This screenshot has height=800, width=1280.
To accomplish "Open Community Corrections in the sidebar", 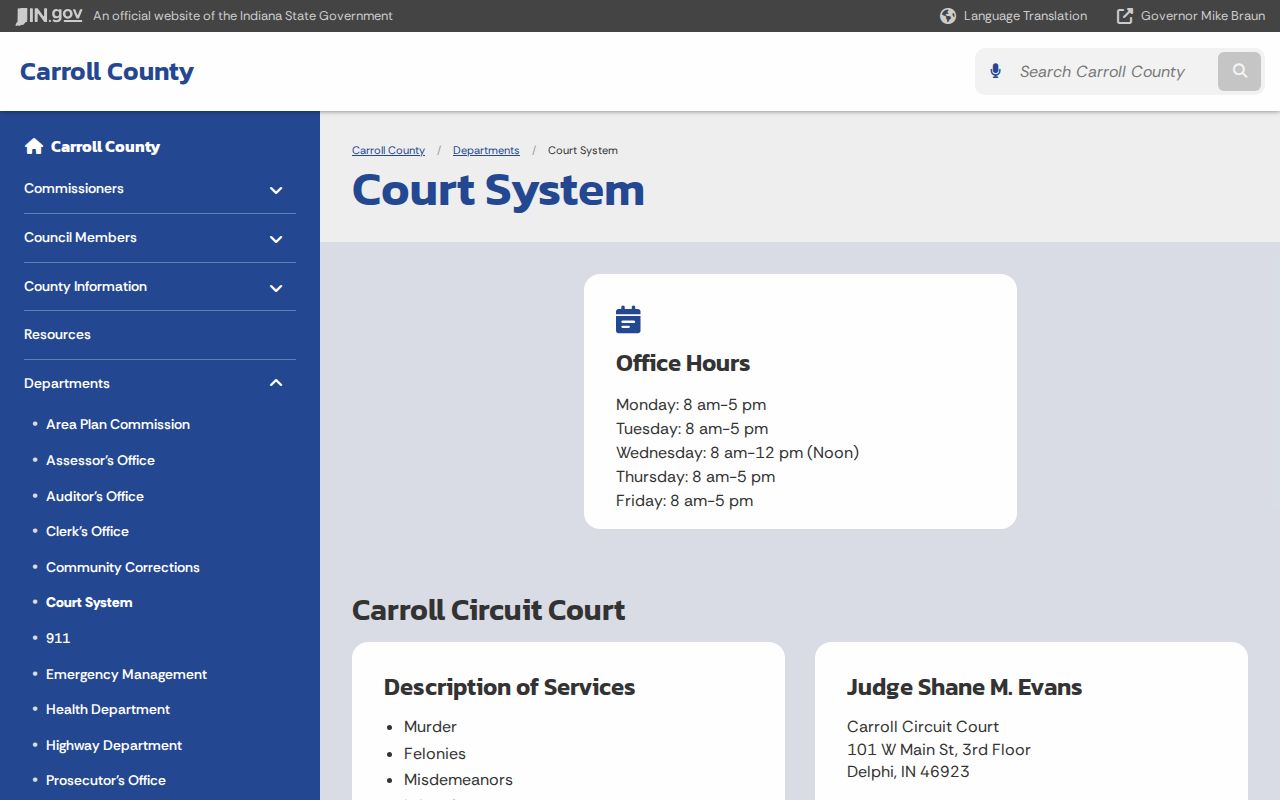I will (x=123, y=567).
